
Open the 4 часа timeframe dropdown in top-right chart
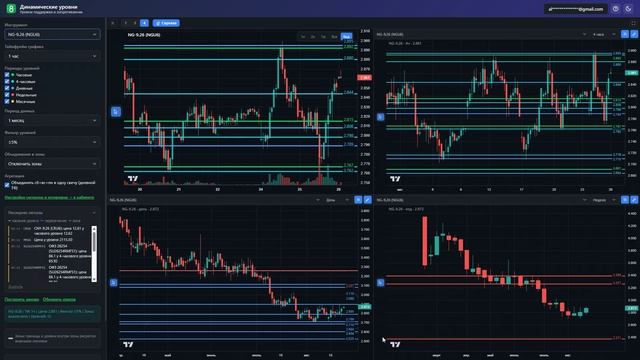point(604,34)
